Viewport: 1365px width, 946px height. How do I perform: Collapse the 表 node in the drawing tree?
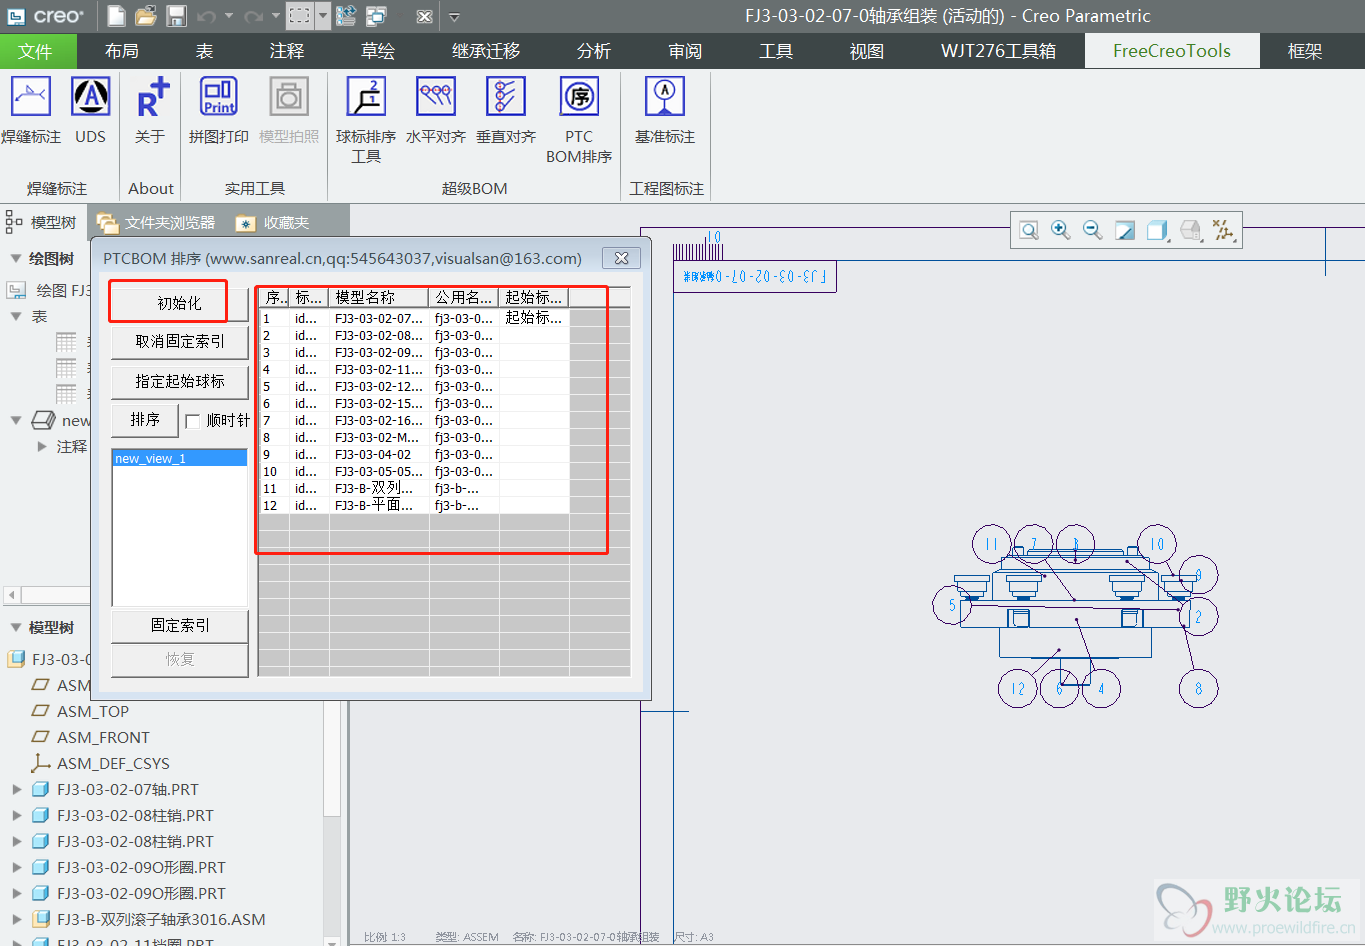16,316
